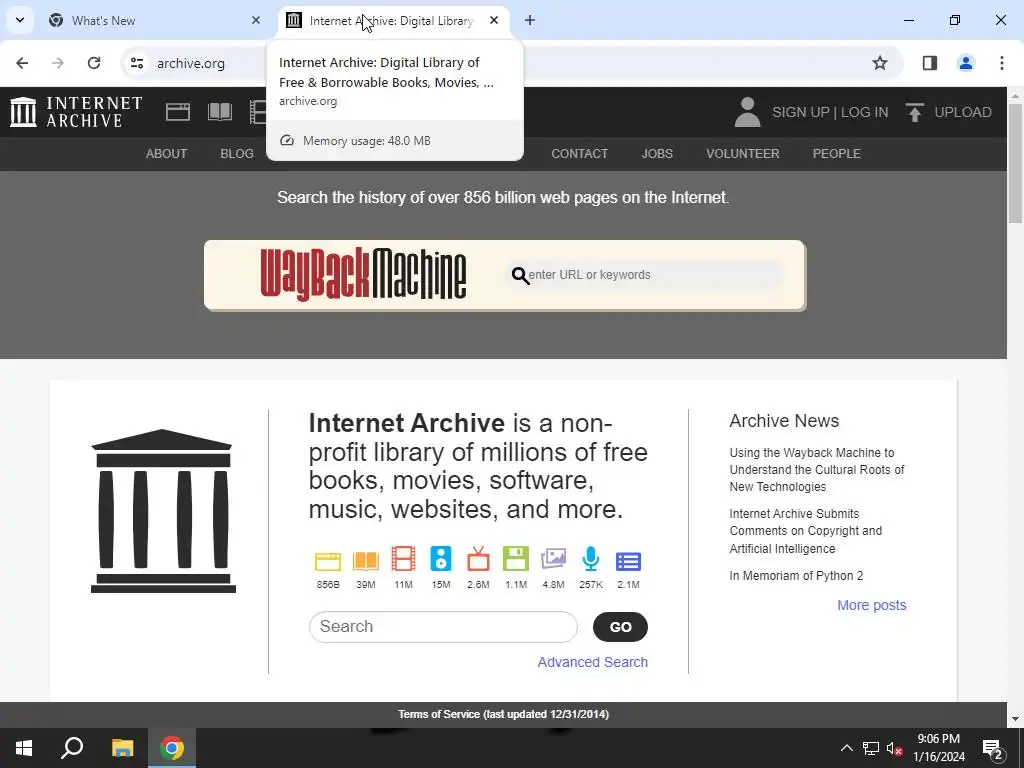Open the yellow web pages icon labeled 856B

coord(328,561)
